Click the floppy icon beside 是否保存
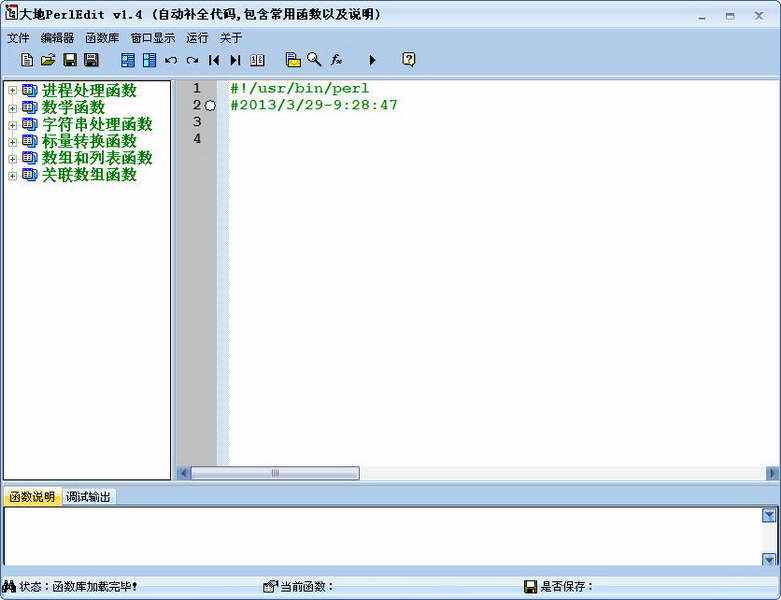781x600 pixels. (x=530, y=587)
